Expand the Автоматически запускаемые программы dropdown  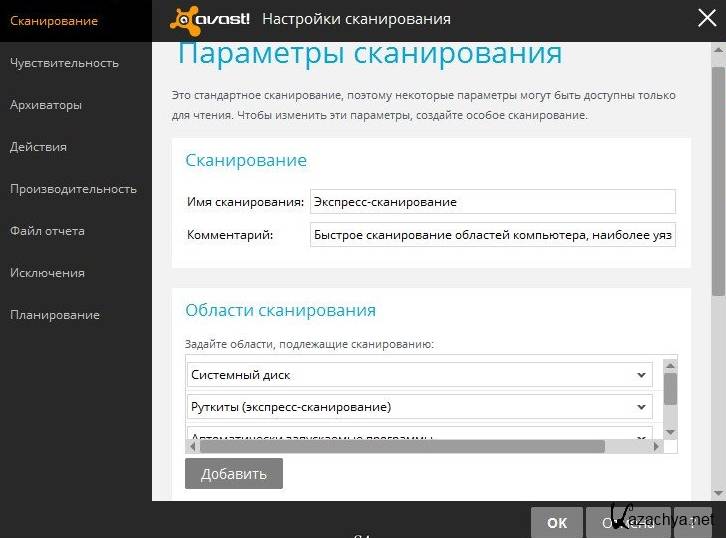pos(641,437)
